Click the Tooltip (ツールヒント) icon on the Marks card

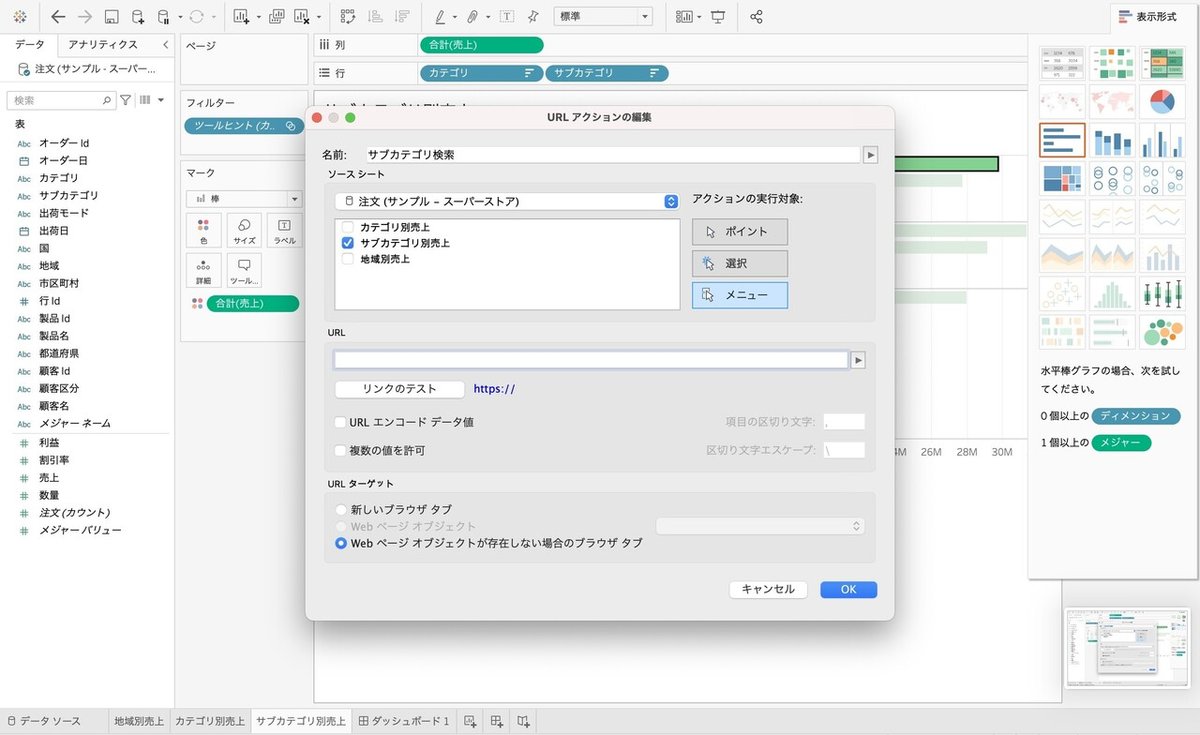(243, 268)
